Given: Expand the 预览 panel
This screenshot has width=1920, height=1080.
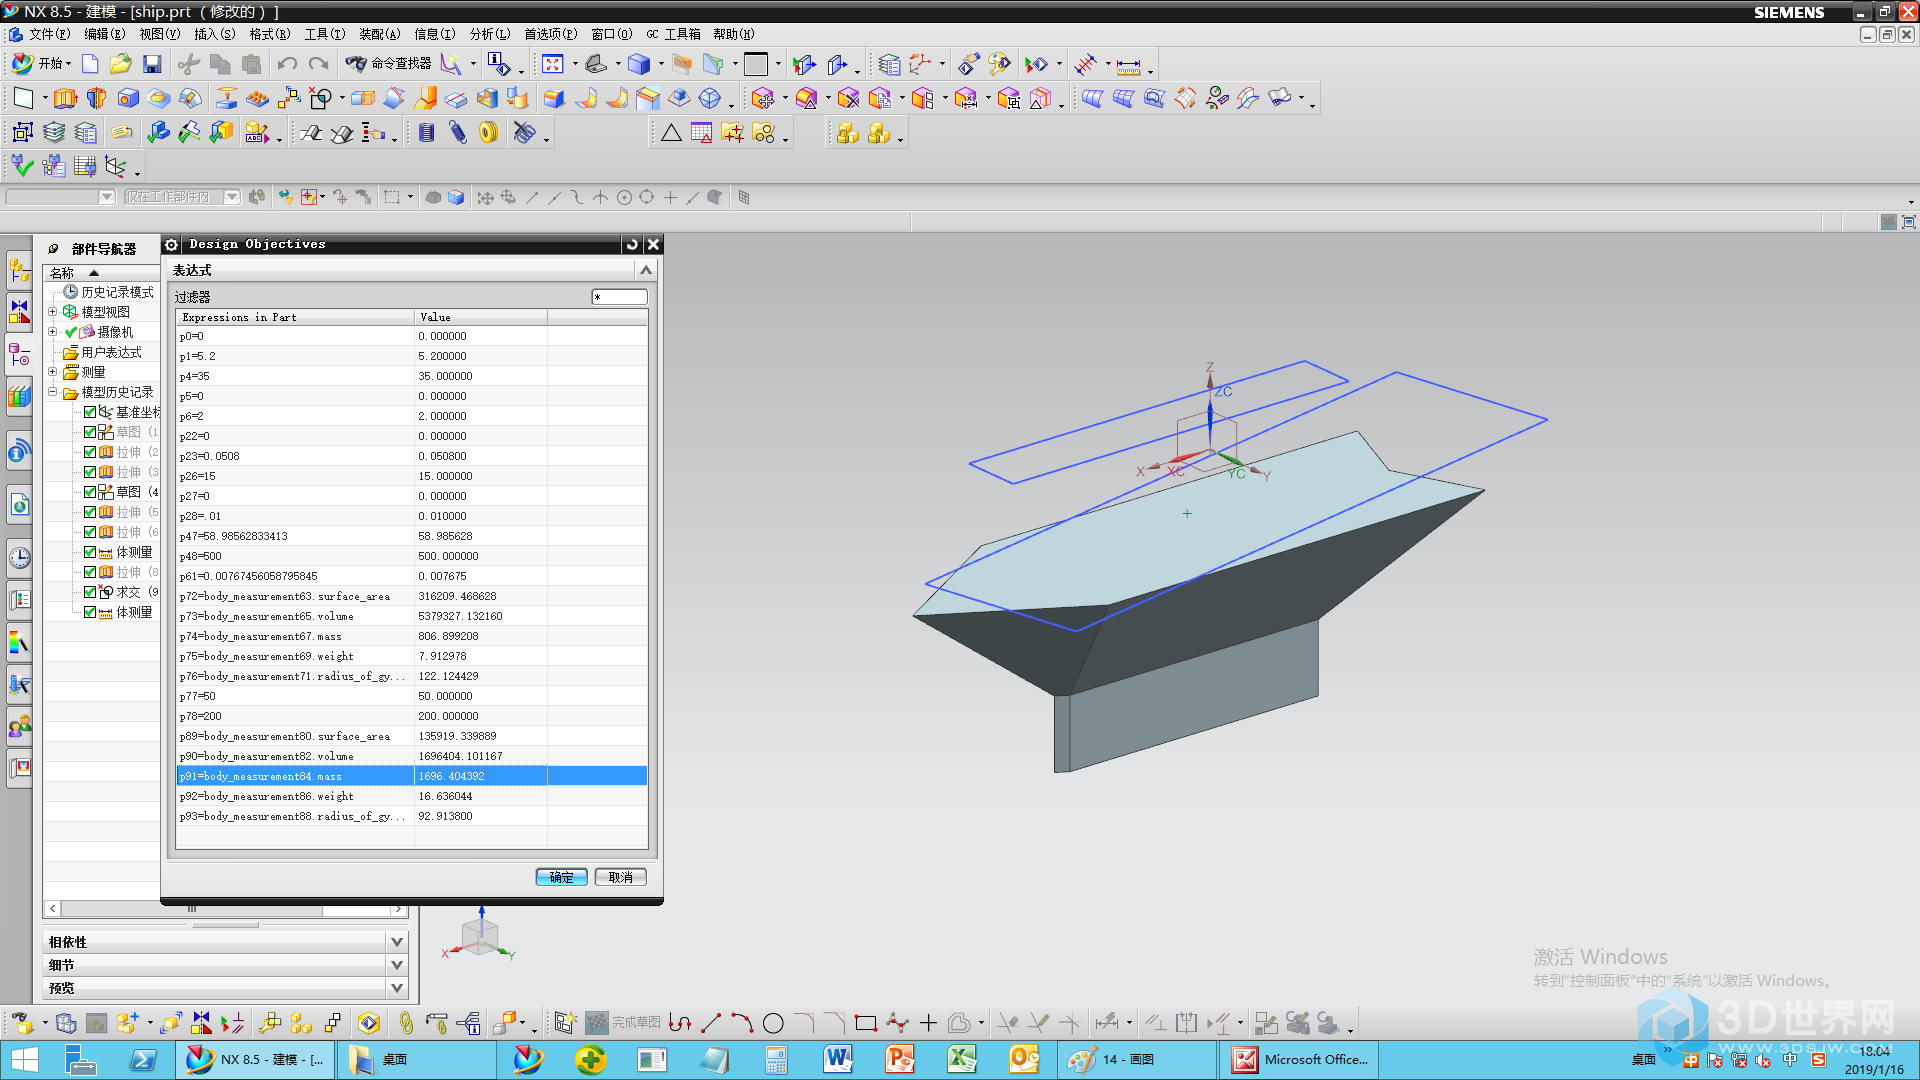Looking at the screenshot, I should (x=397, y=988).
